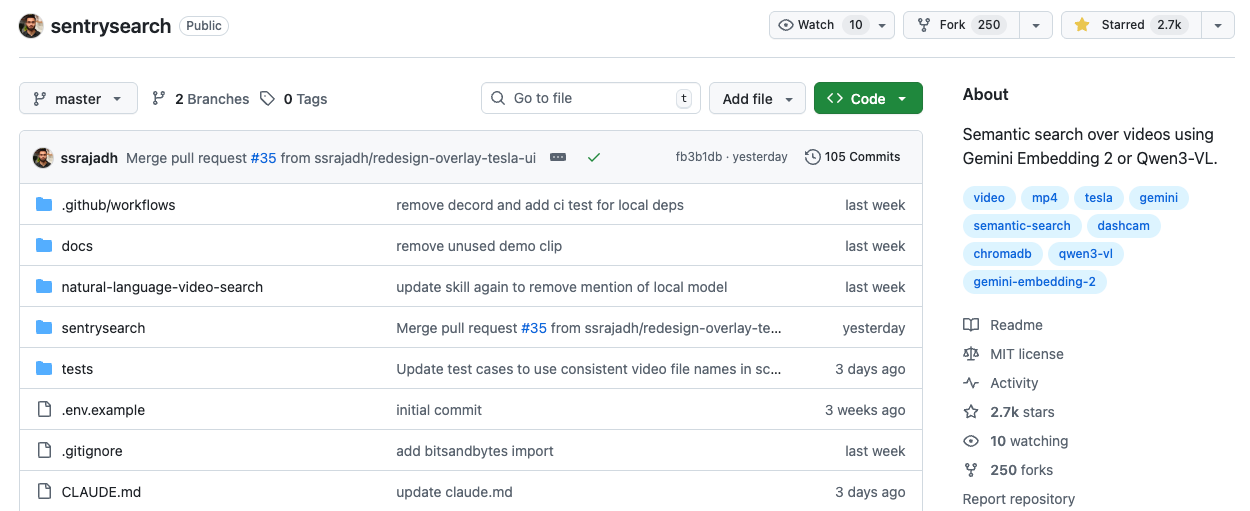
Task: Click the commit message ellipsis expand icon
Action: coord(558,157)
